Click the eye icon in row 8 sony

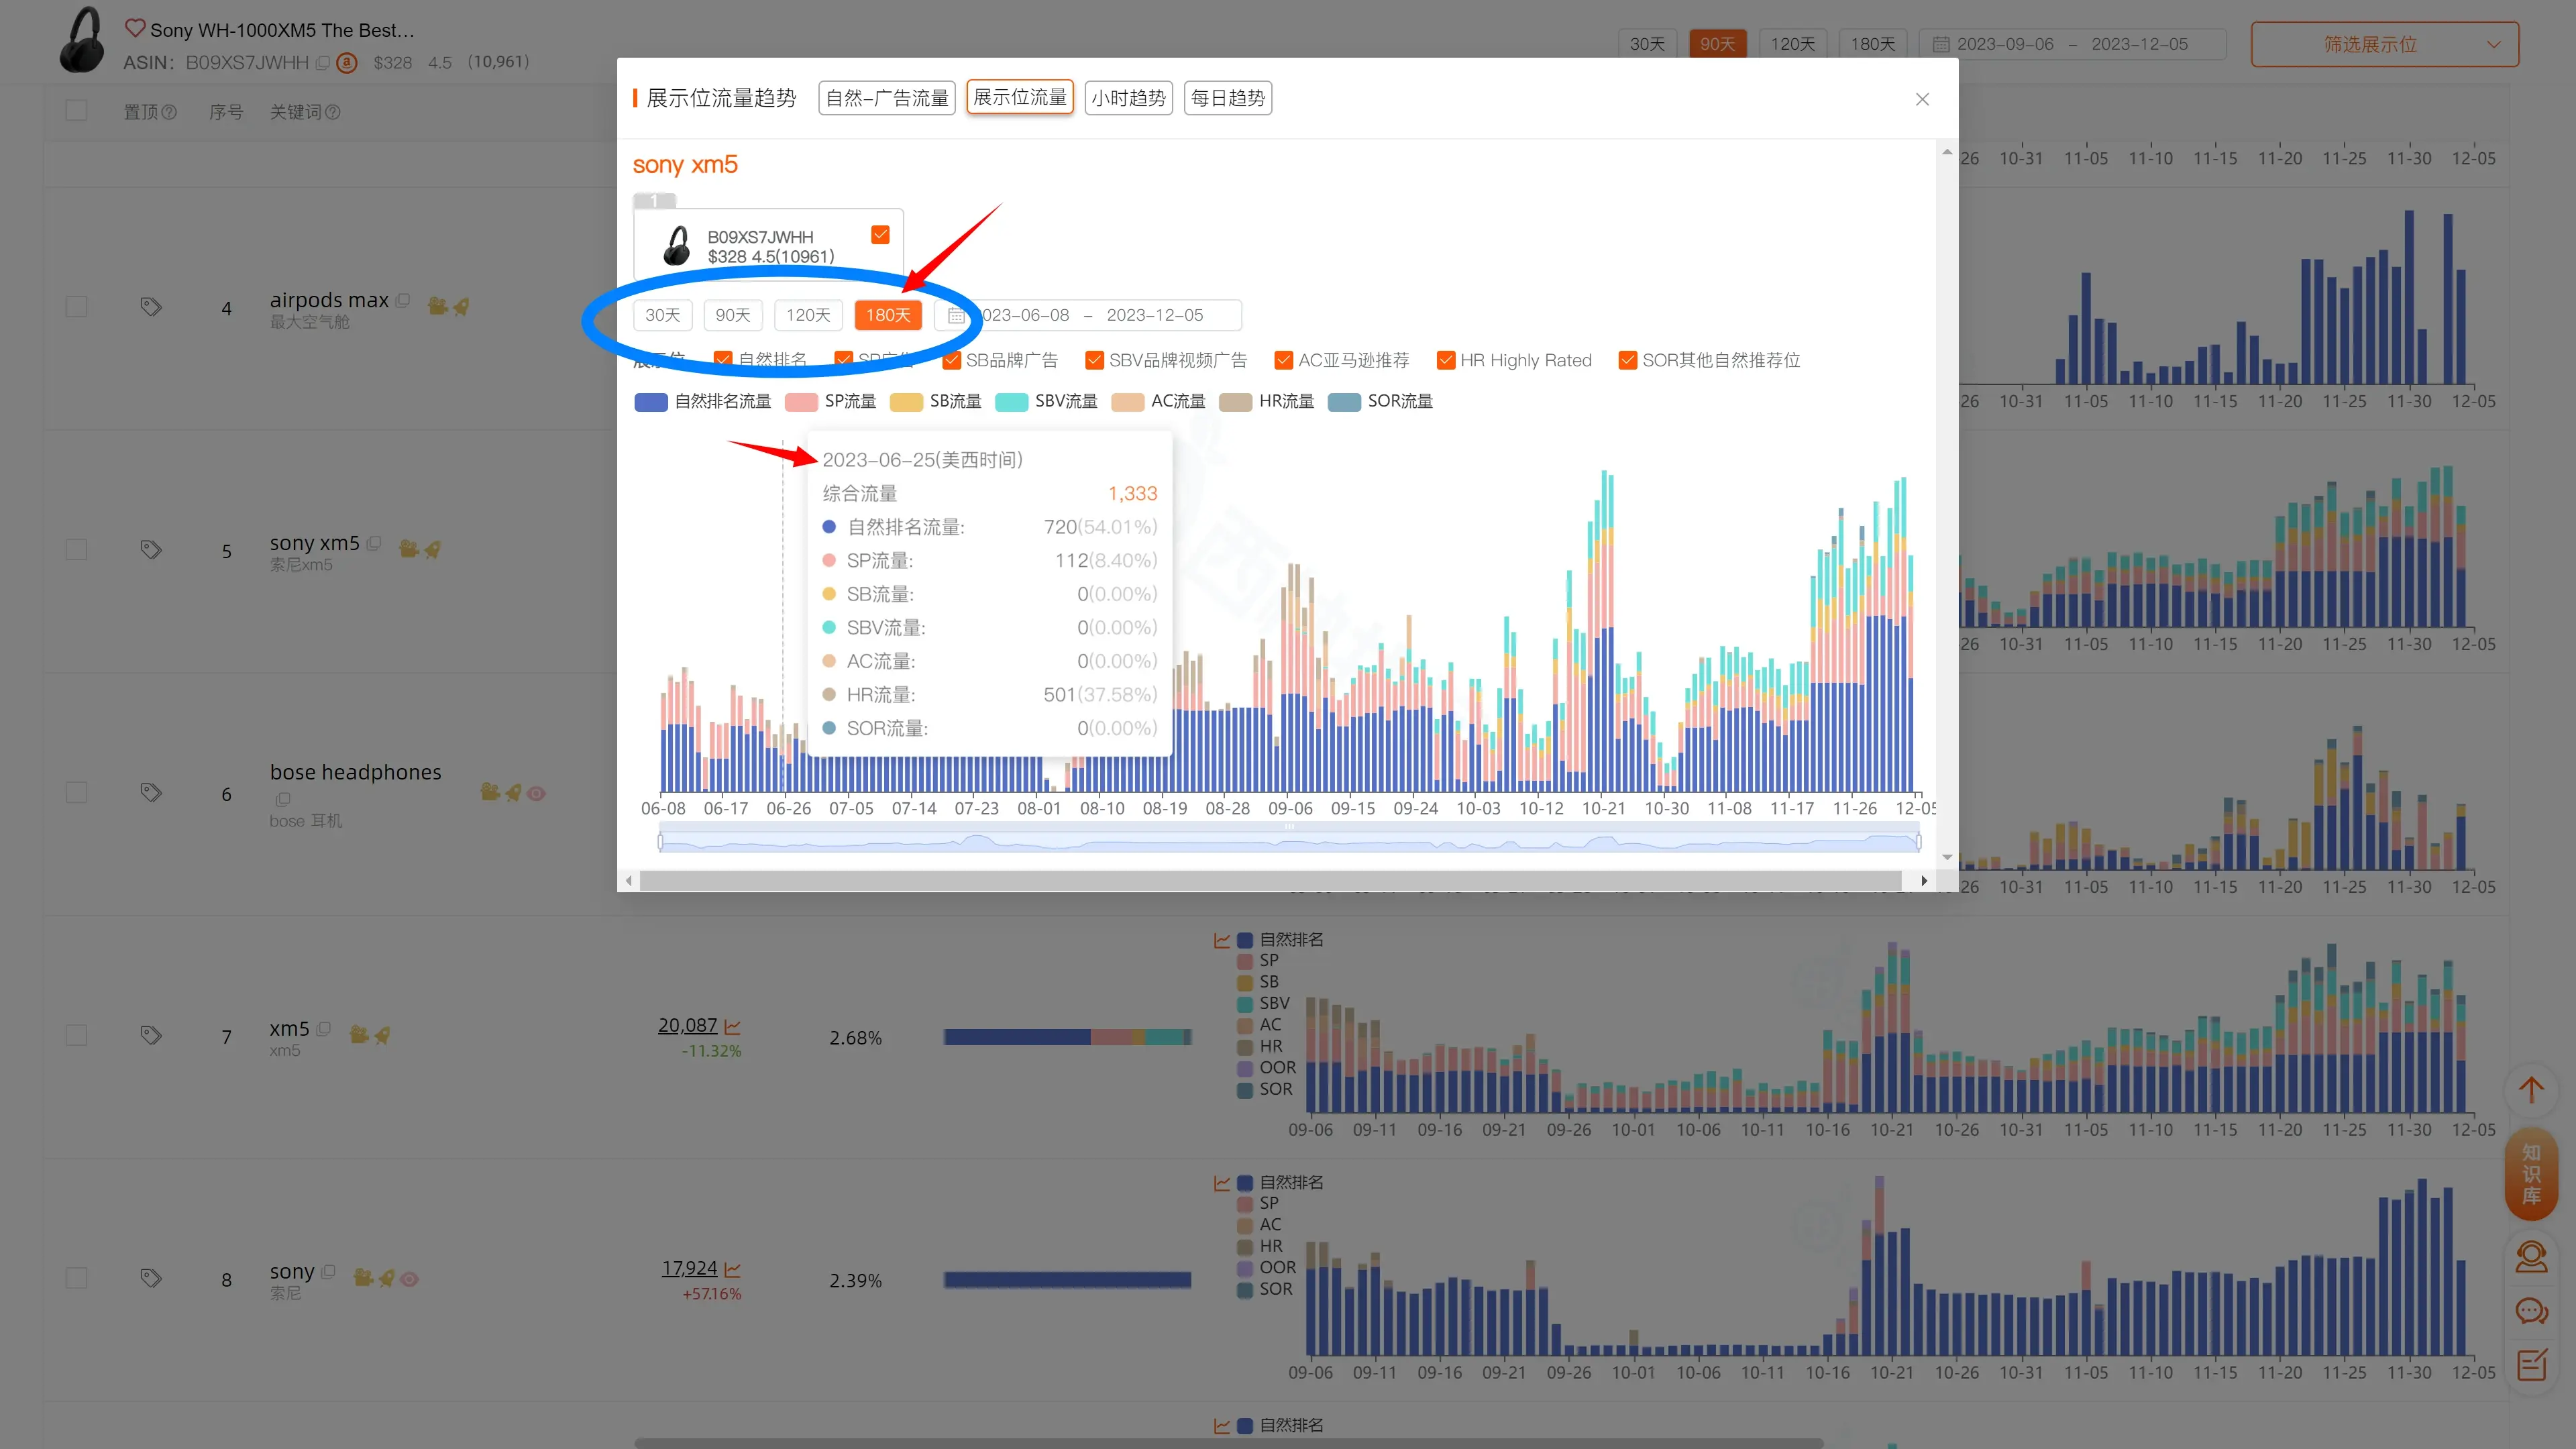coord(410,1278)
